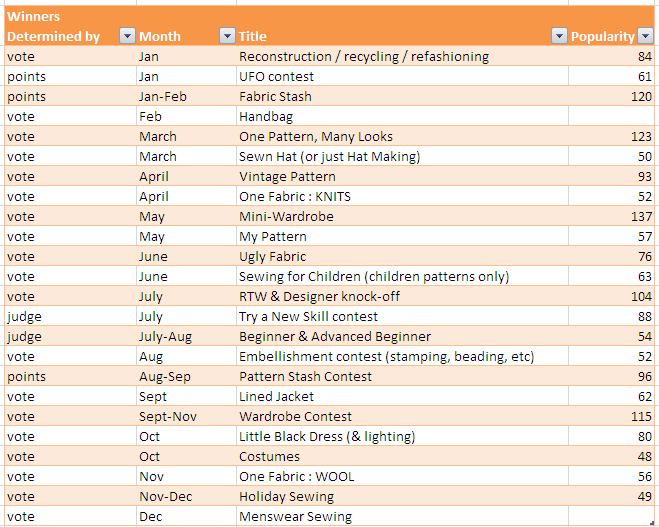Screen dimensions: 659x527
Task: Click the Pattern Stash Contest cell
Action: tap(402, 377)
